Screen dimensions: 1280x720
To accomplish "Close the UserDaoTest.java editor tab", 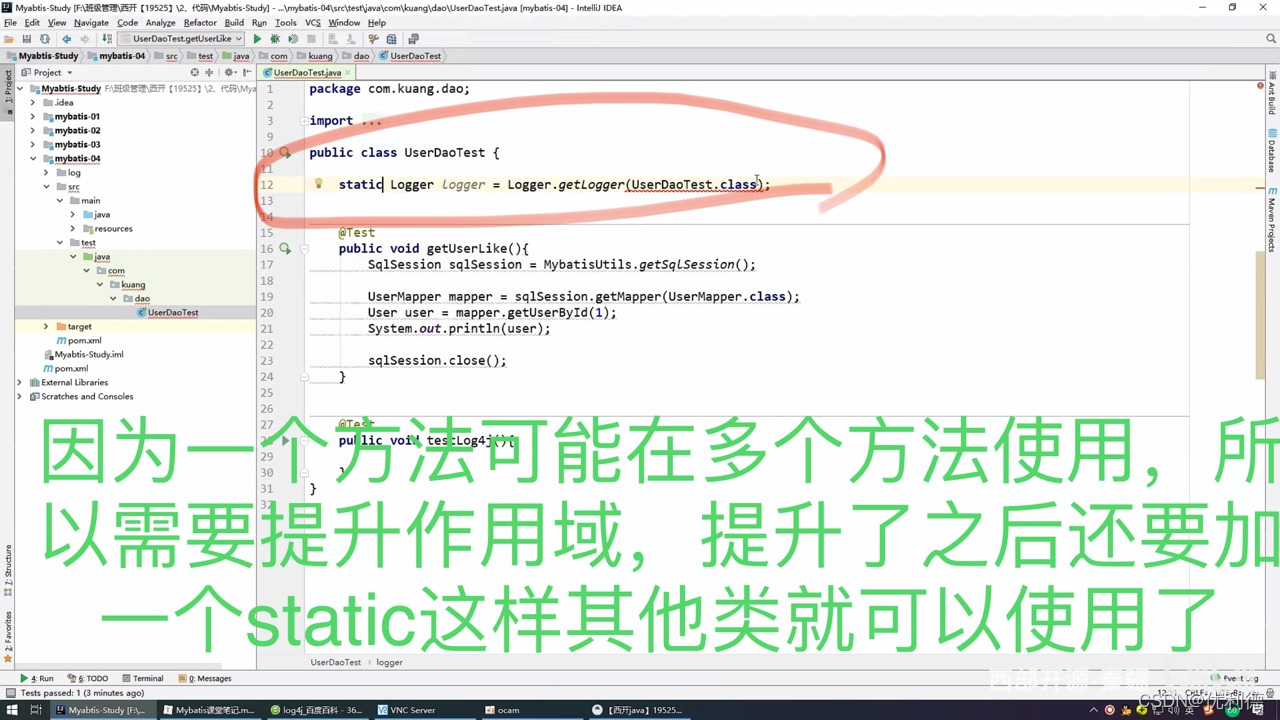I will [346, 73].
